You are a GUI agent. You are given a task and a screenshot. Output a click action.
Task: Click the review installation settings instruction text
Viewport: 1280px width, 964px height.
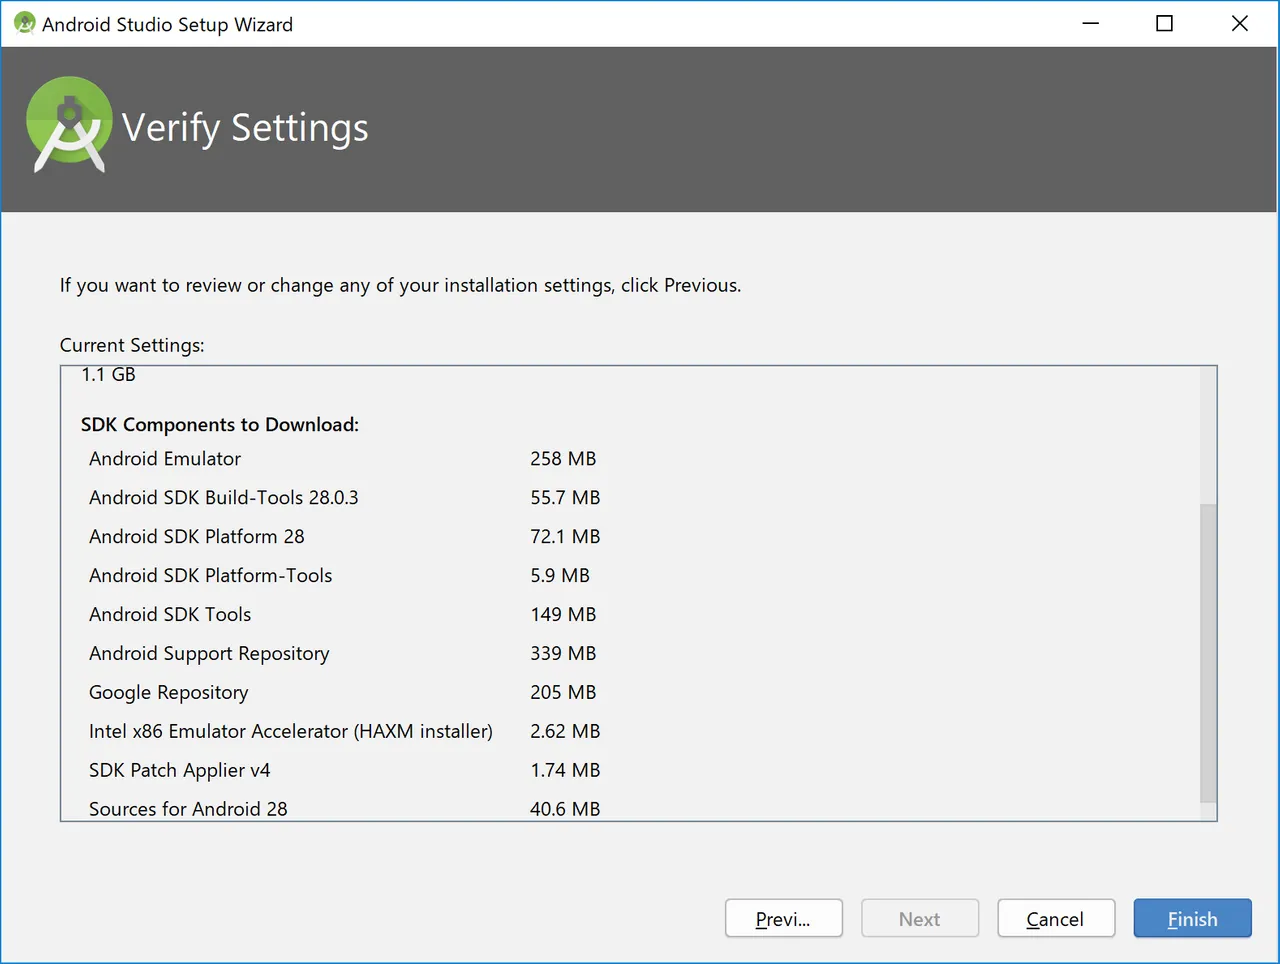[x=400, y=285]
